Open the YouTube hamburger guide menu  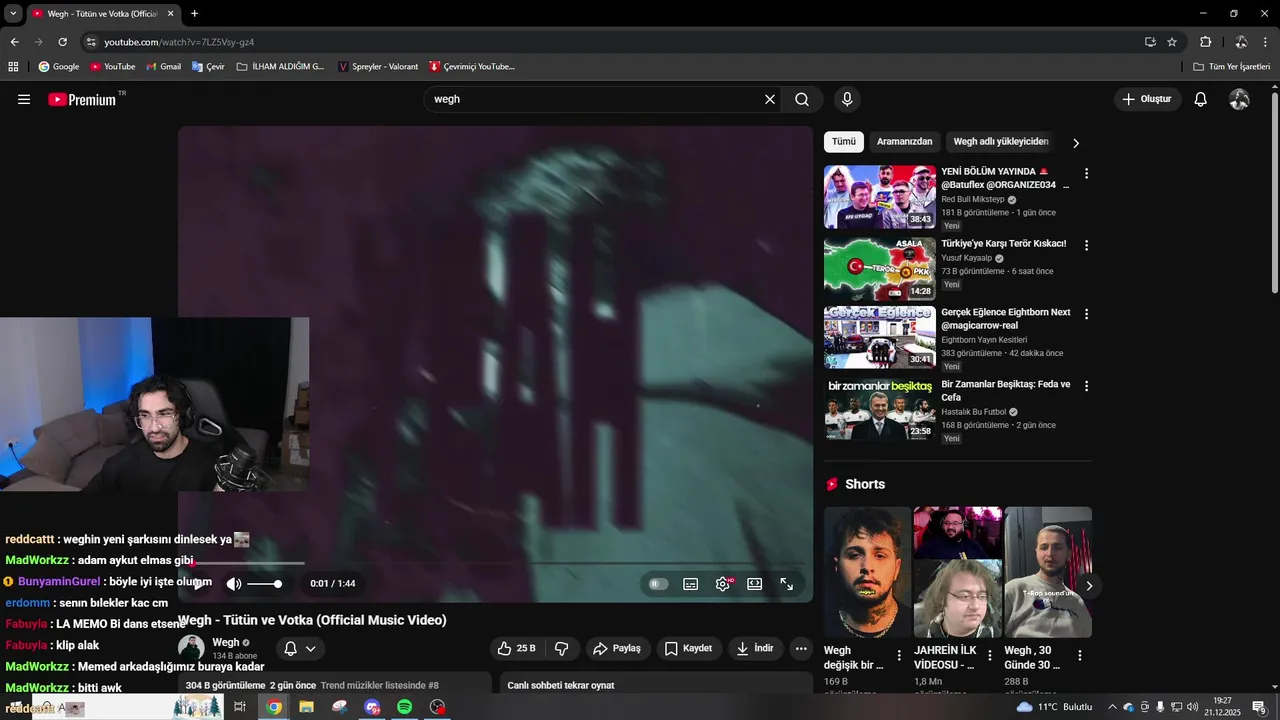24,99
